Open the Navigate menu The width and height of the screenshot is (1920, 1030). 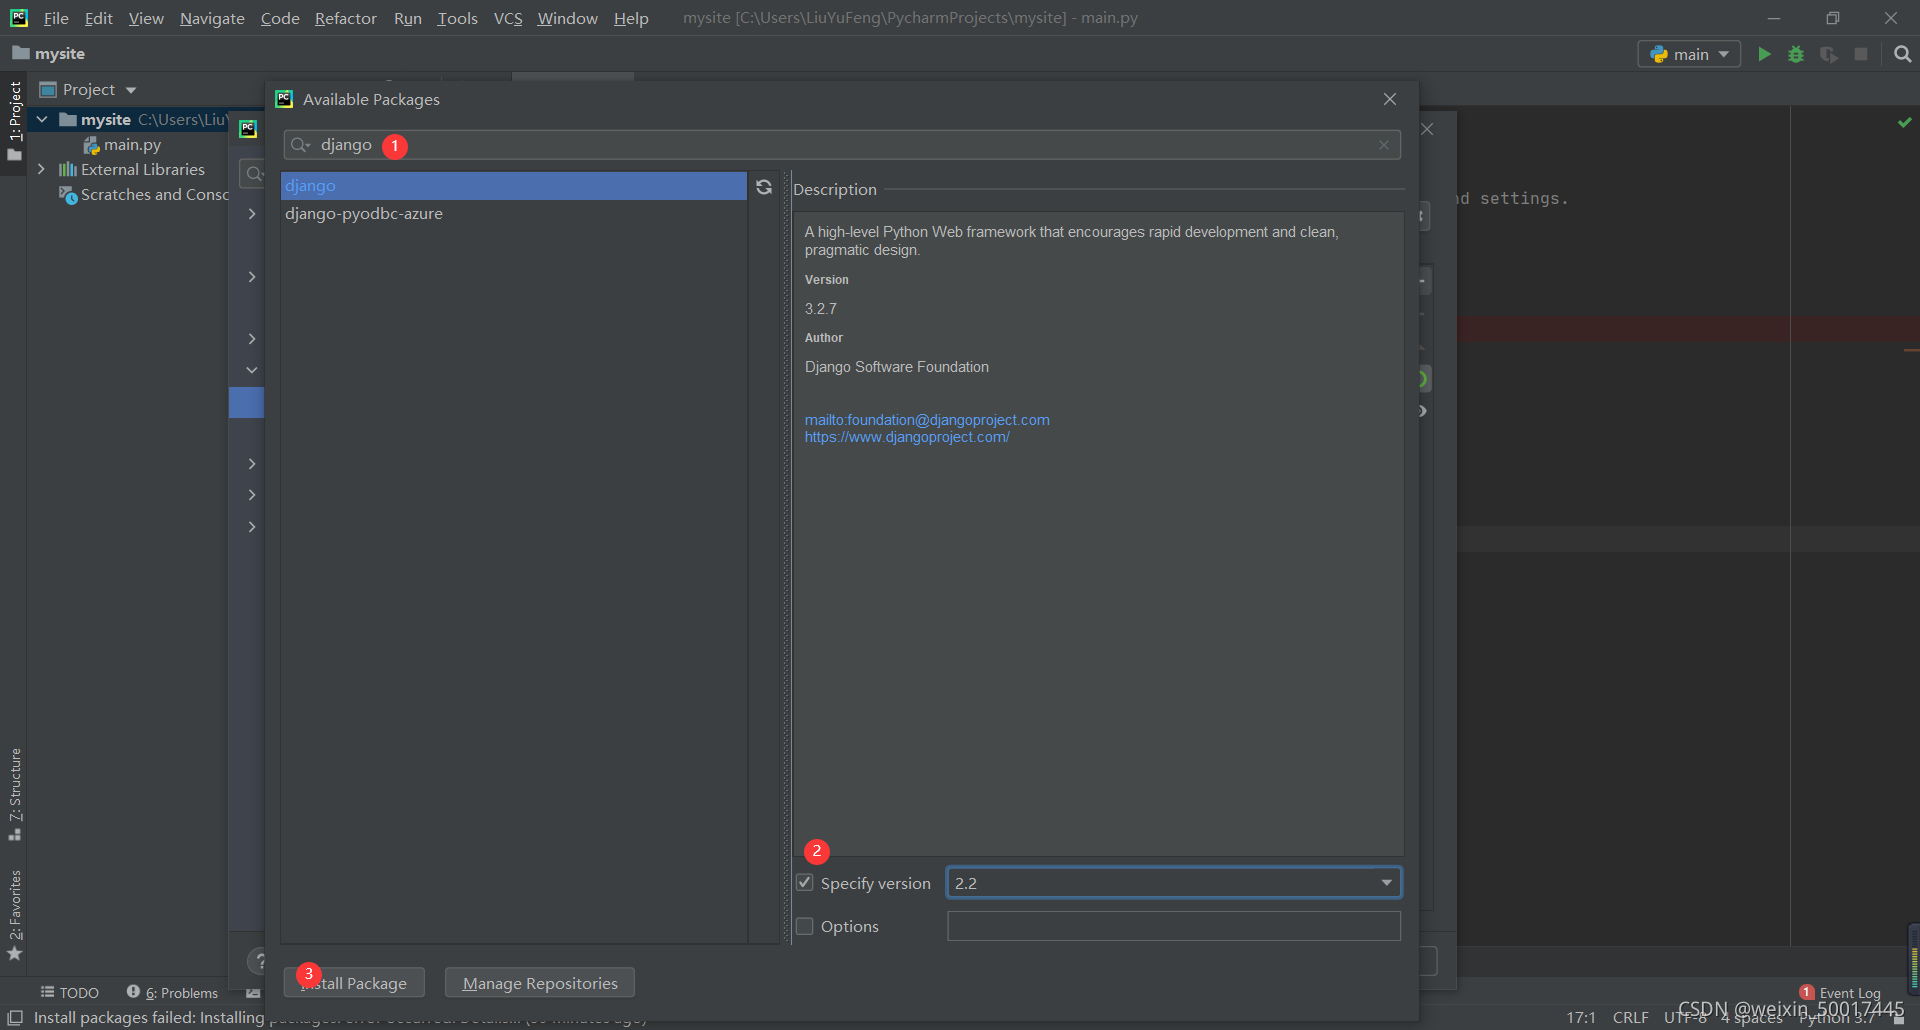[x=212, y=18]
